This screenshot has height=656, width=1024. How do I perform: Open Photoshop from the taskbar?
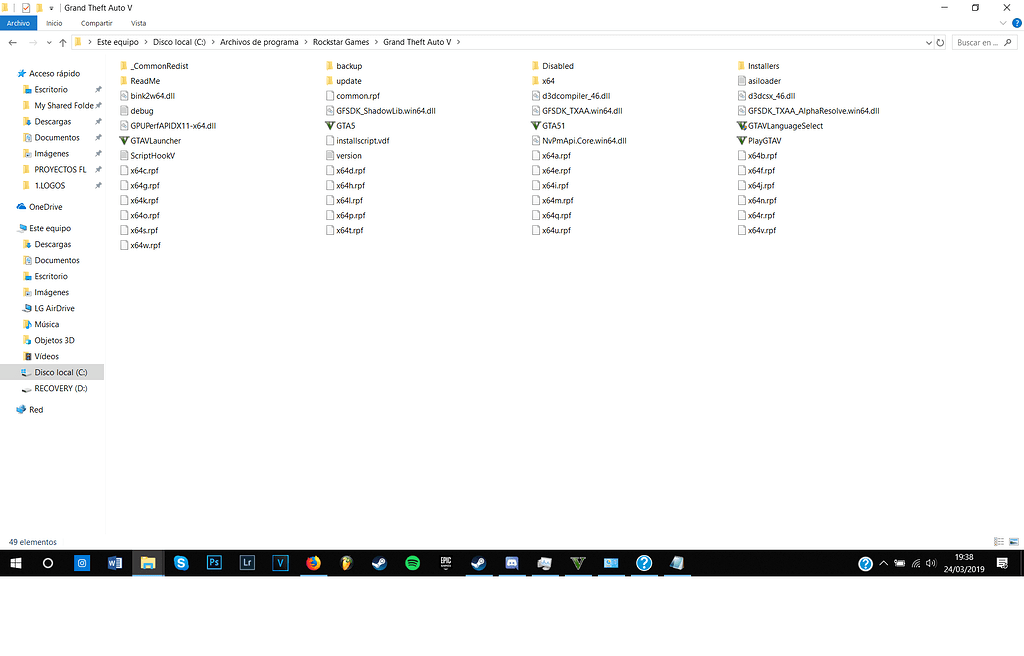[214, 563]
